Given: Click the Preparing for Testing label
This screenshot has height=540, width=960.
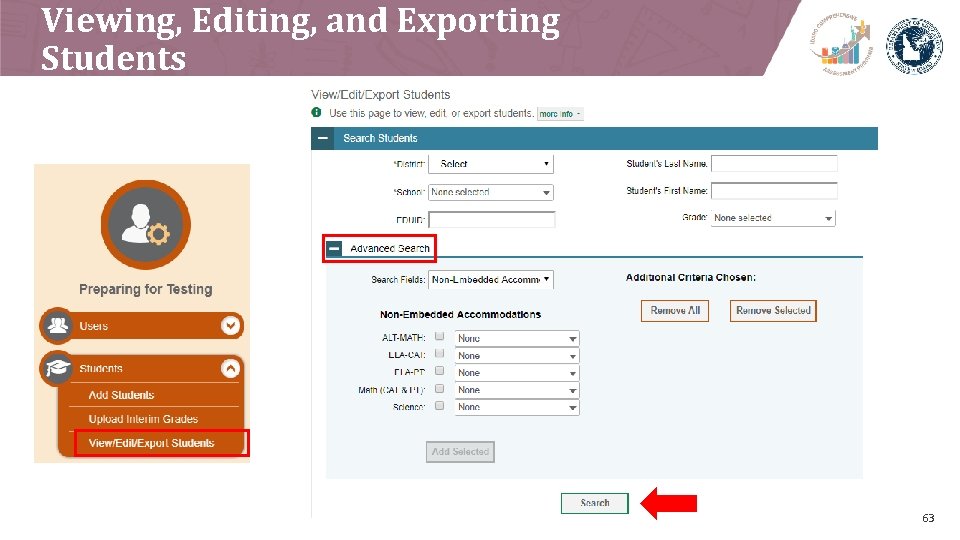Looking at the screenshot, I should pos(146,289).
